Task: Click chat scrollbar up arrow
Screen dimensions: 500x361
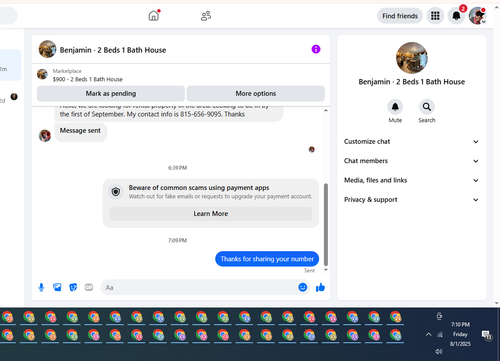Action: click(326, 110)
